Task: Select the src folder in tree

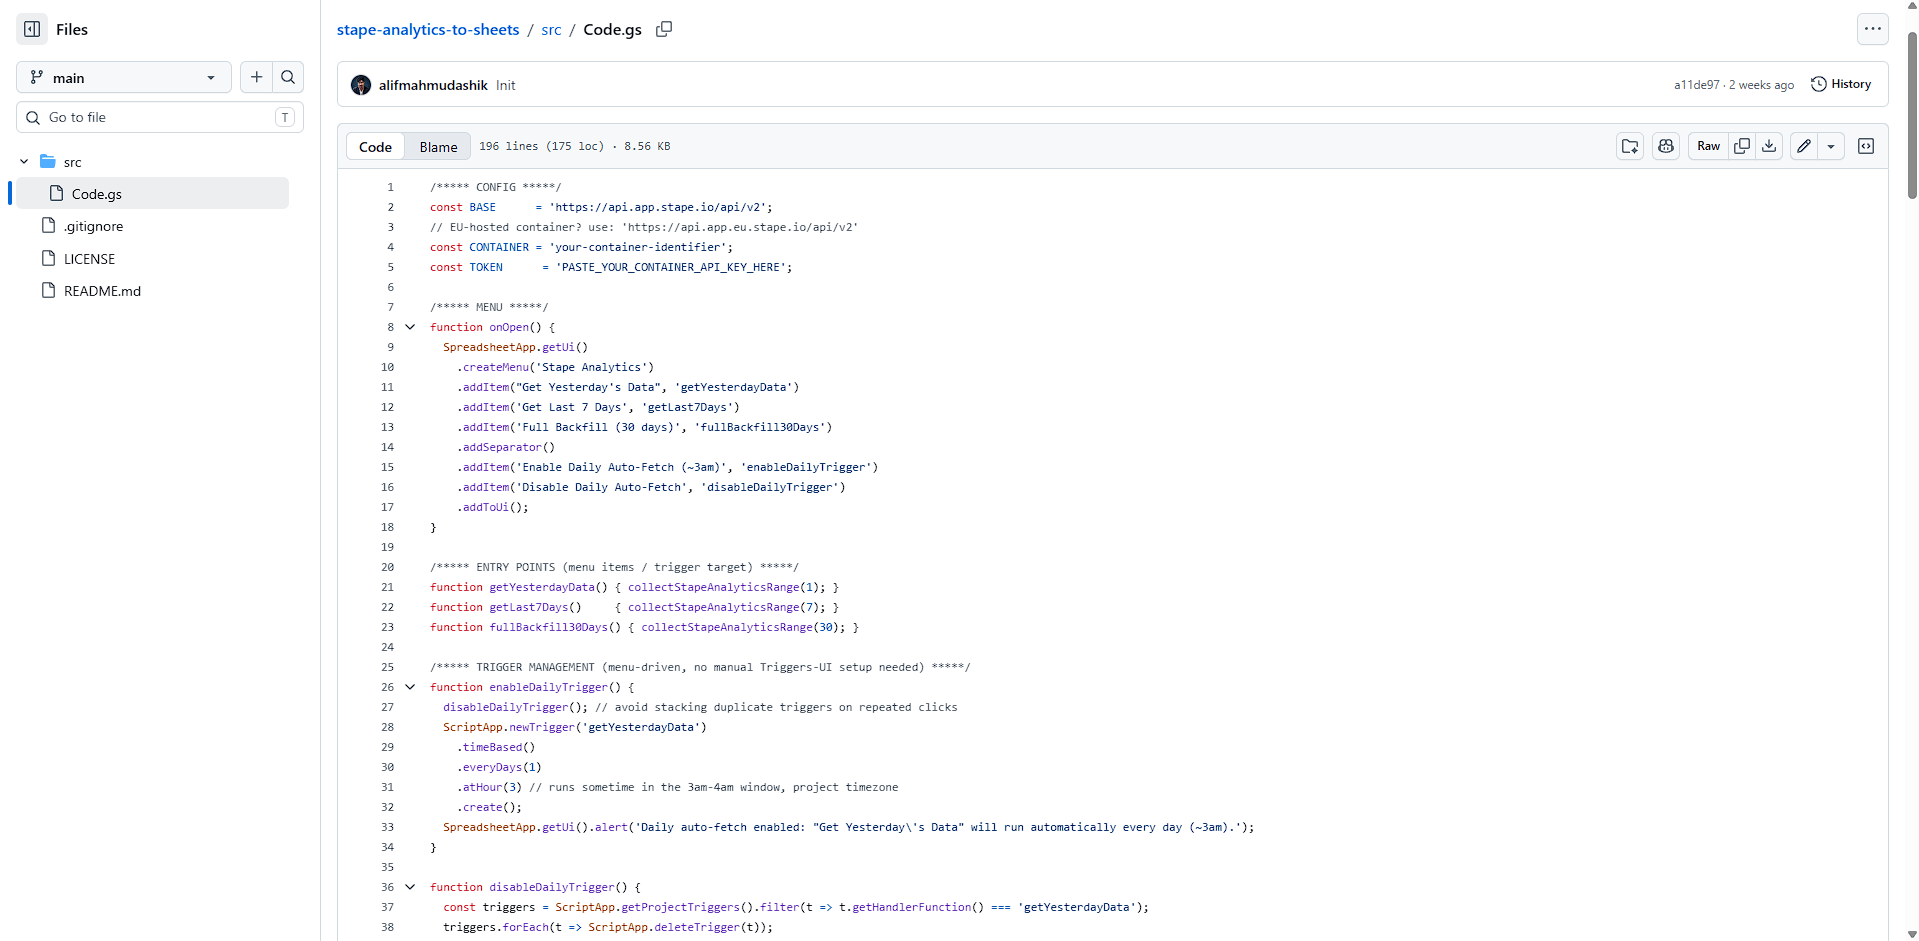Action: (73, 162)
